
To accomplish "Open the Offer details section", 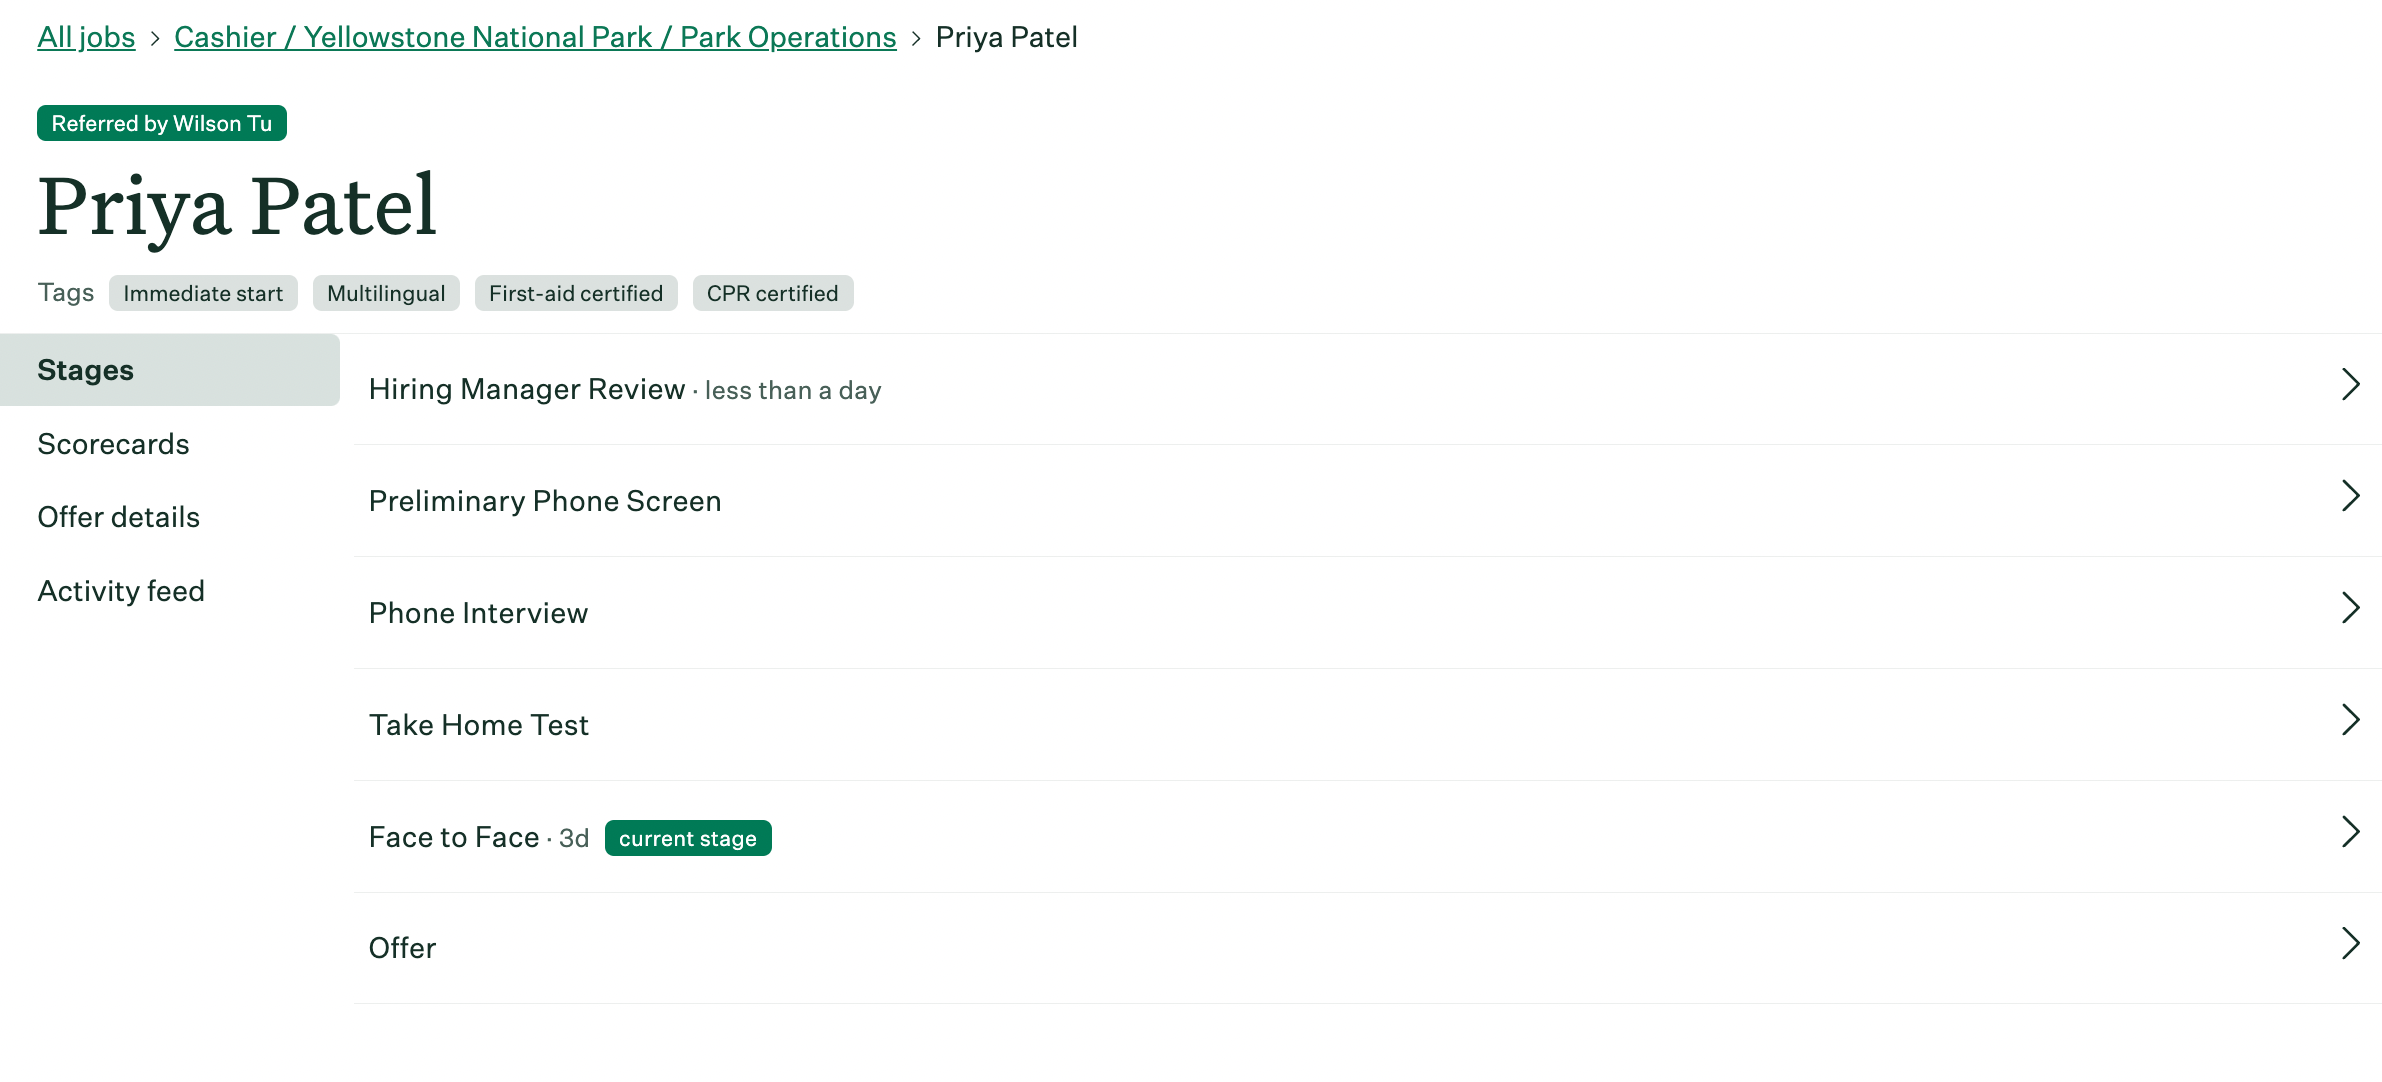I will pyautogui.click(x=118, y=517).
